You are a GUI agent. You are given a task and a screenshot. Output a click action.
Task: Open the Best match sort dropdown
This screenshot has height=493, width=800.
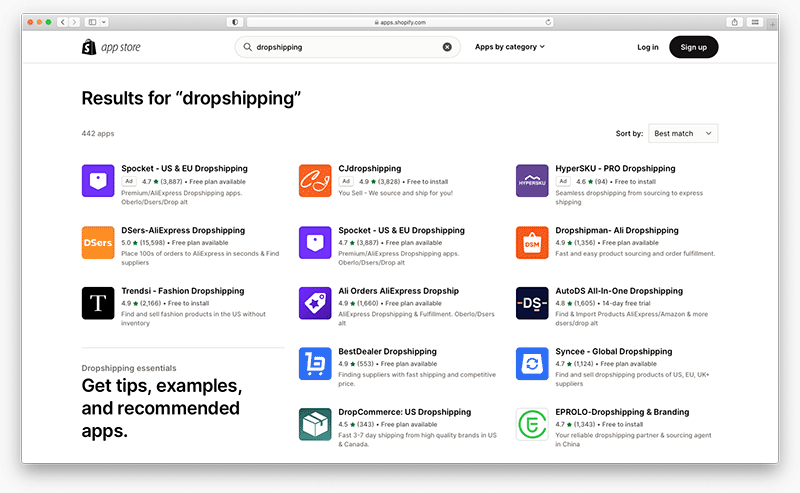point(683,133)
